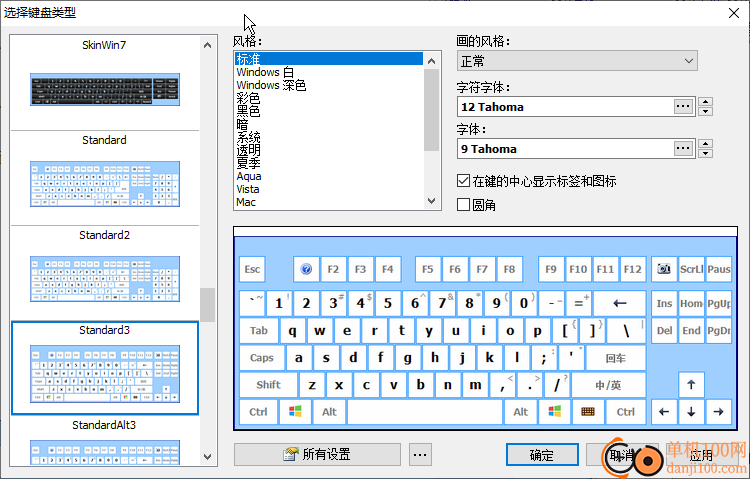Viewport: 750px width, 479px height.
Task: Click the help question-mark key on the keyboard preview
Action: click(x=306, y=269)
